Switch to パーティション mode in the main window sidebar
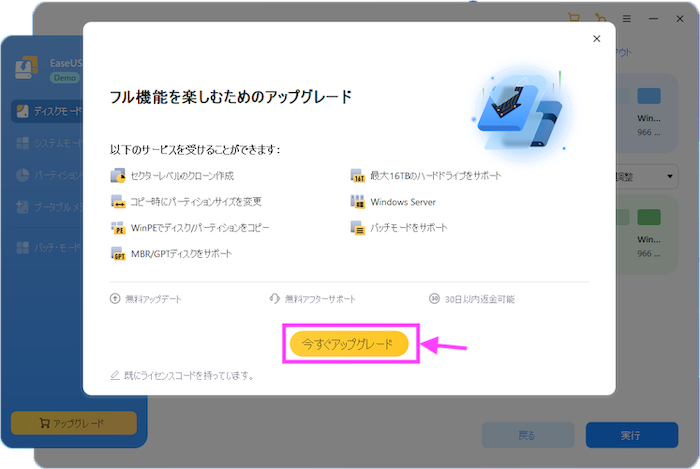 (48, 175)
